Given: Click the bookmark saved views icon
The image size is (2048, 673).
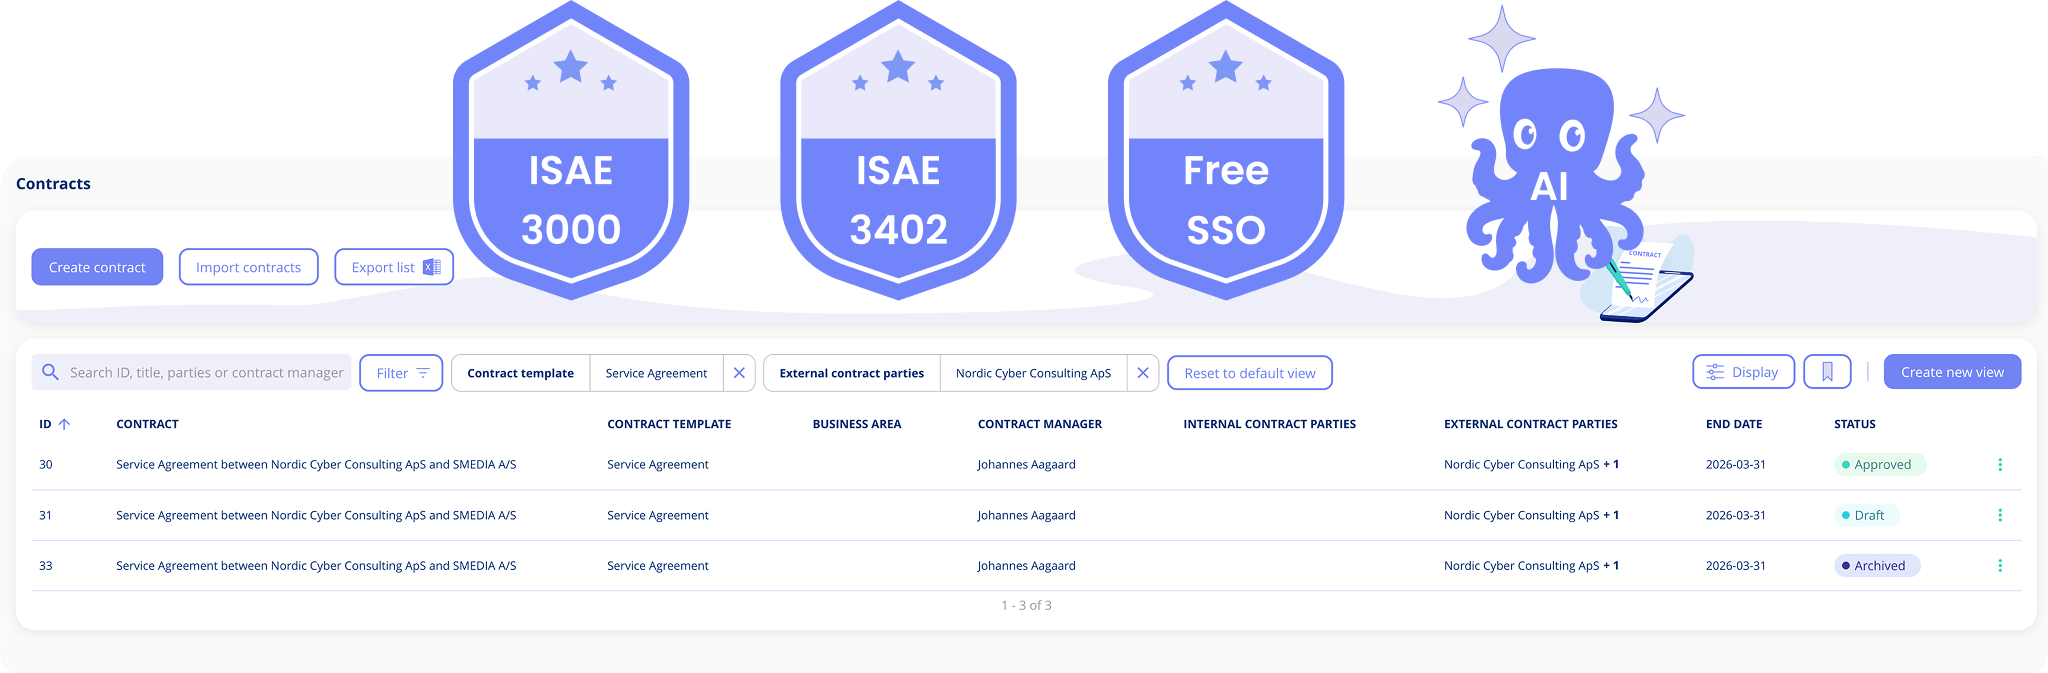Looking at the screenshot, I should [x=1827, y=372].
